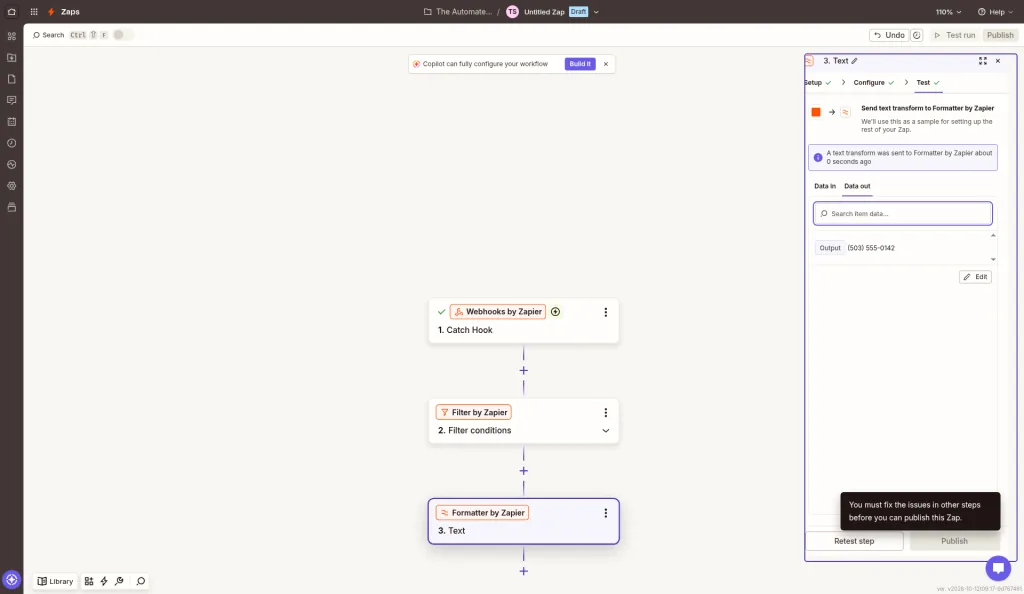
Task: Add a step after Formatter Text
Action: pos(523,571)
